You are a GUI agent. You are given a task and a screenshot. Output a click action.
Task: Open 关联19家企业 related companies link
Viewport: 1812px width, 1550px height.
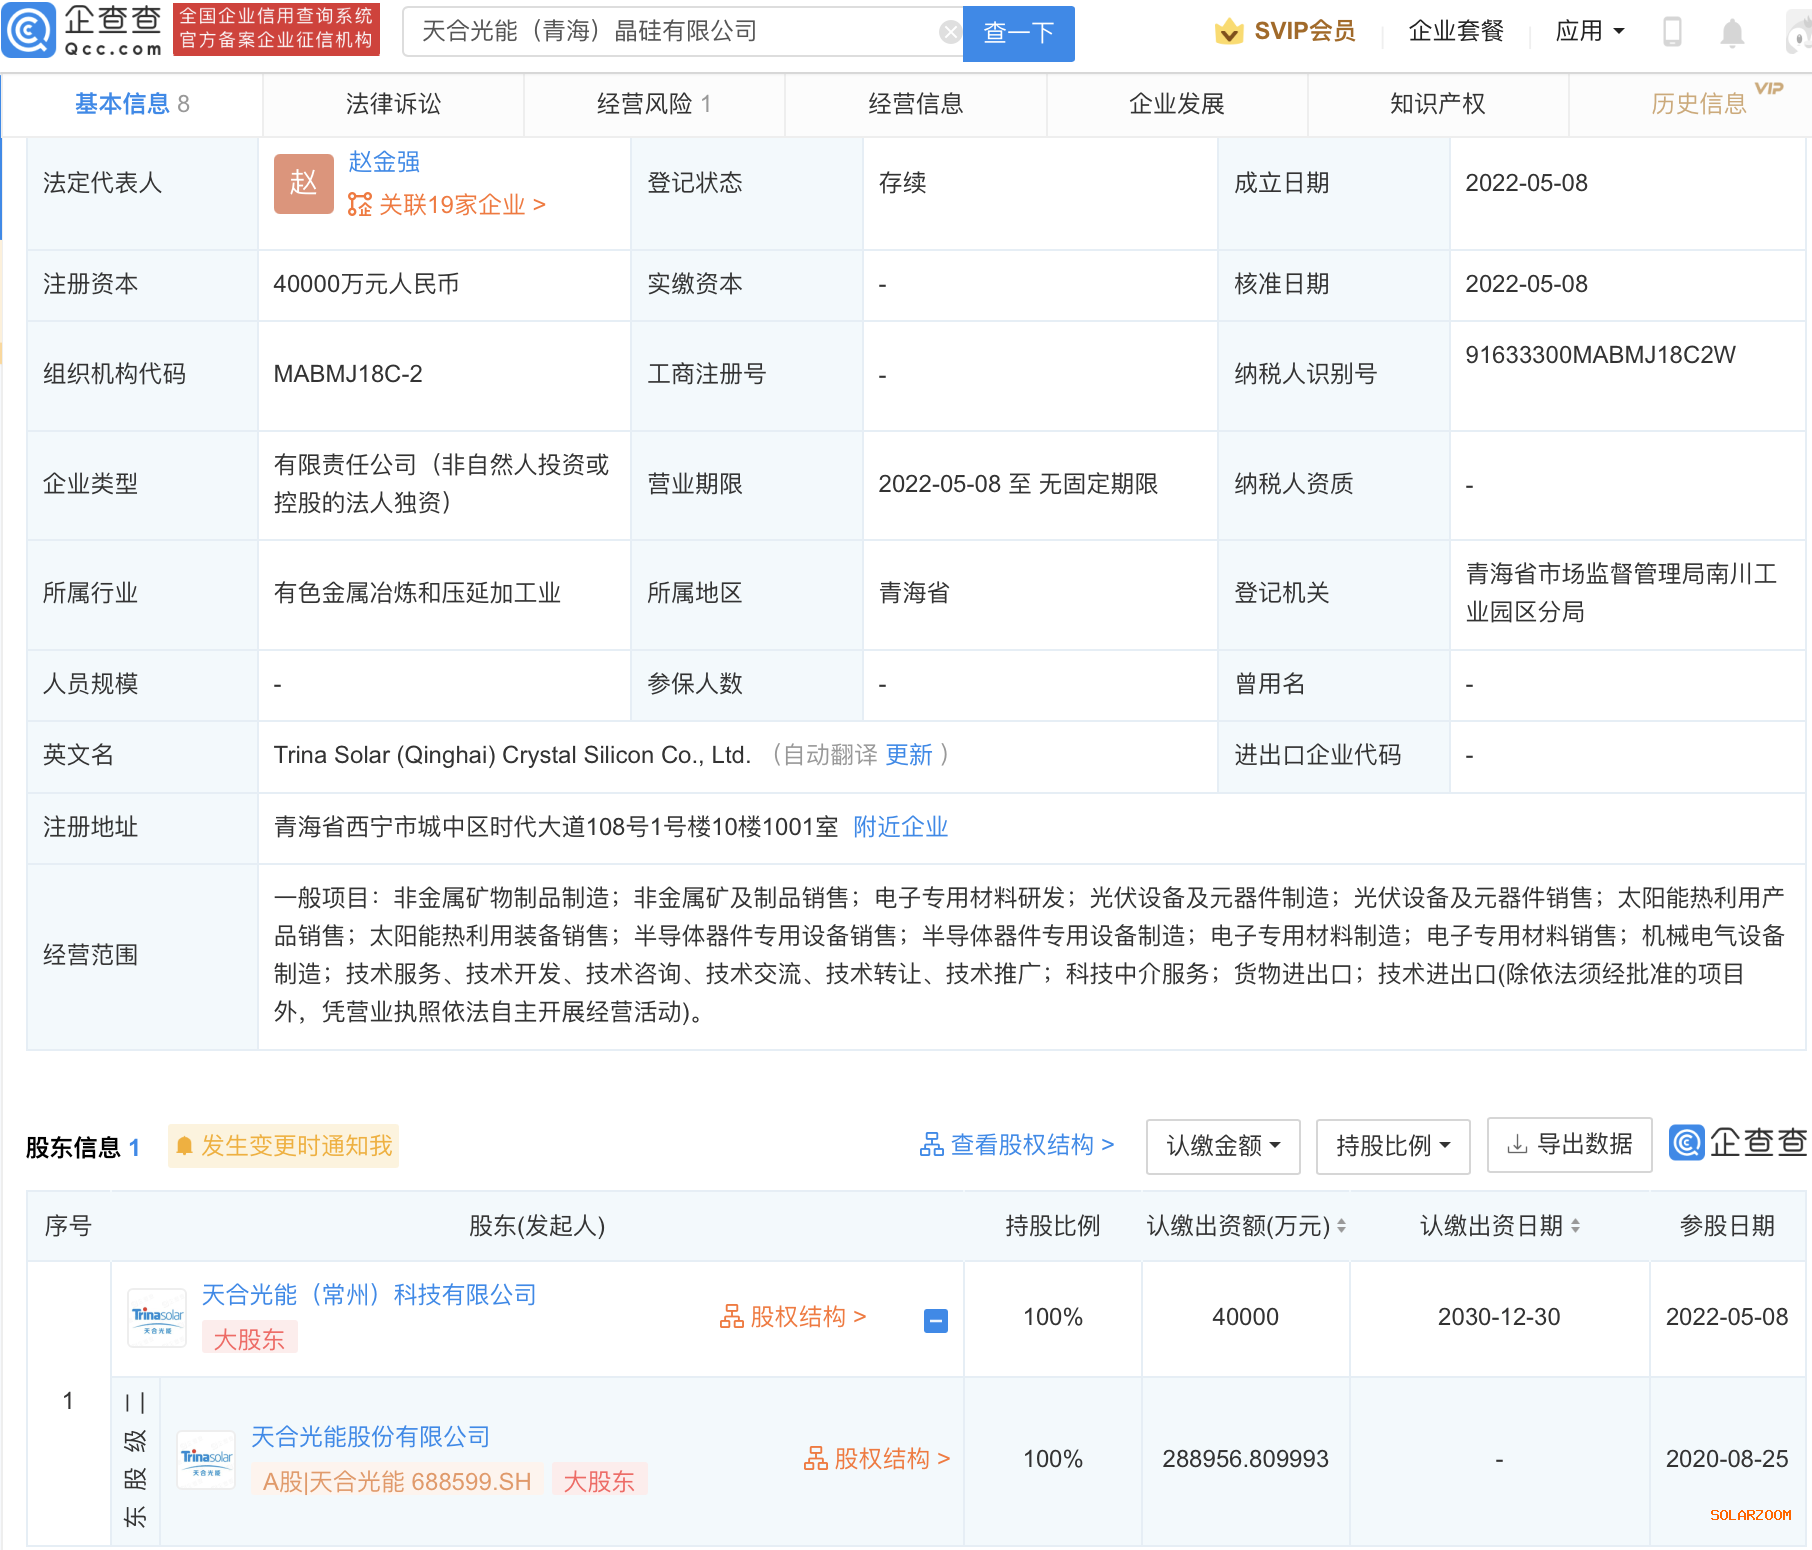451,205
